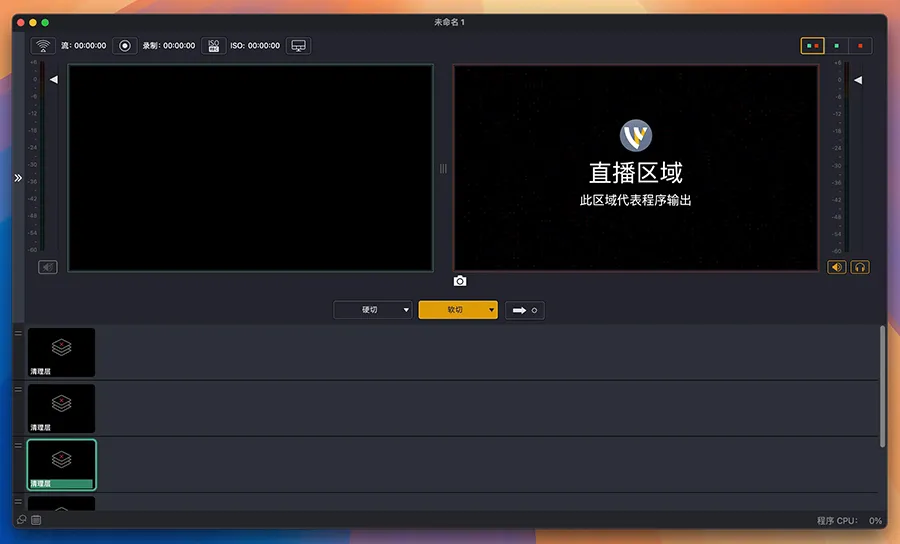Start ISO recording with the ISO icon
900x544 pixels.
(x=213, y=46)
